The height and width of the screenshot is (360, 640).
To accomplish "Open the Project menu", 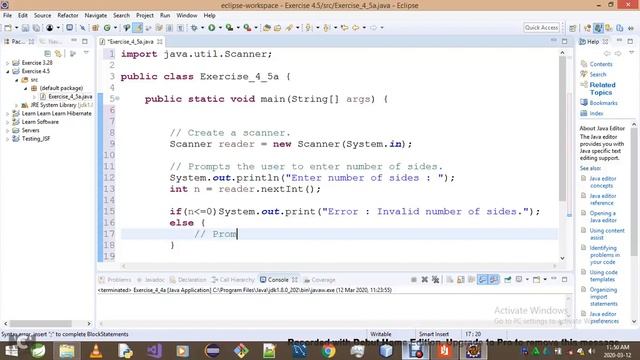I will 144,16.
